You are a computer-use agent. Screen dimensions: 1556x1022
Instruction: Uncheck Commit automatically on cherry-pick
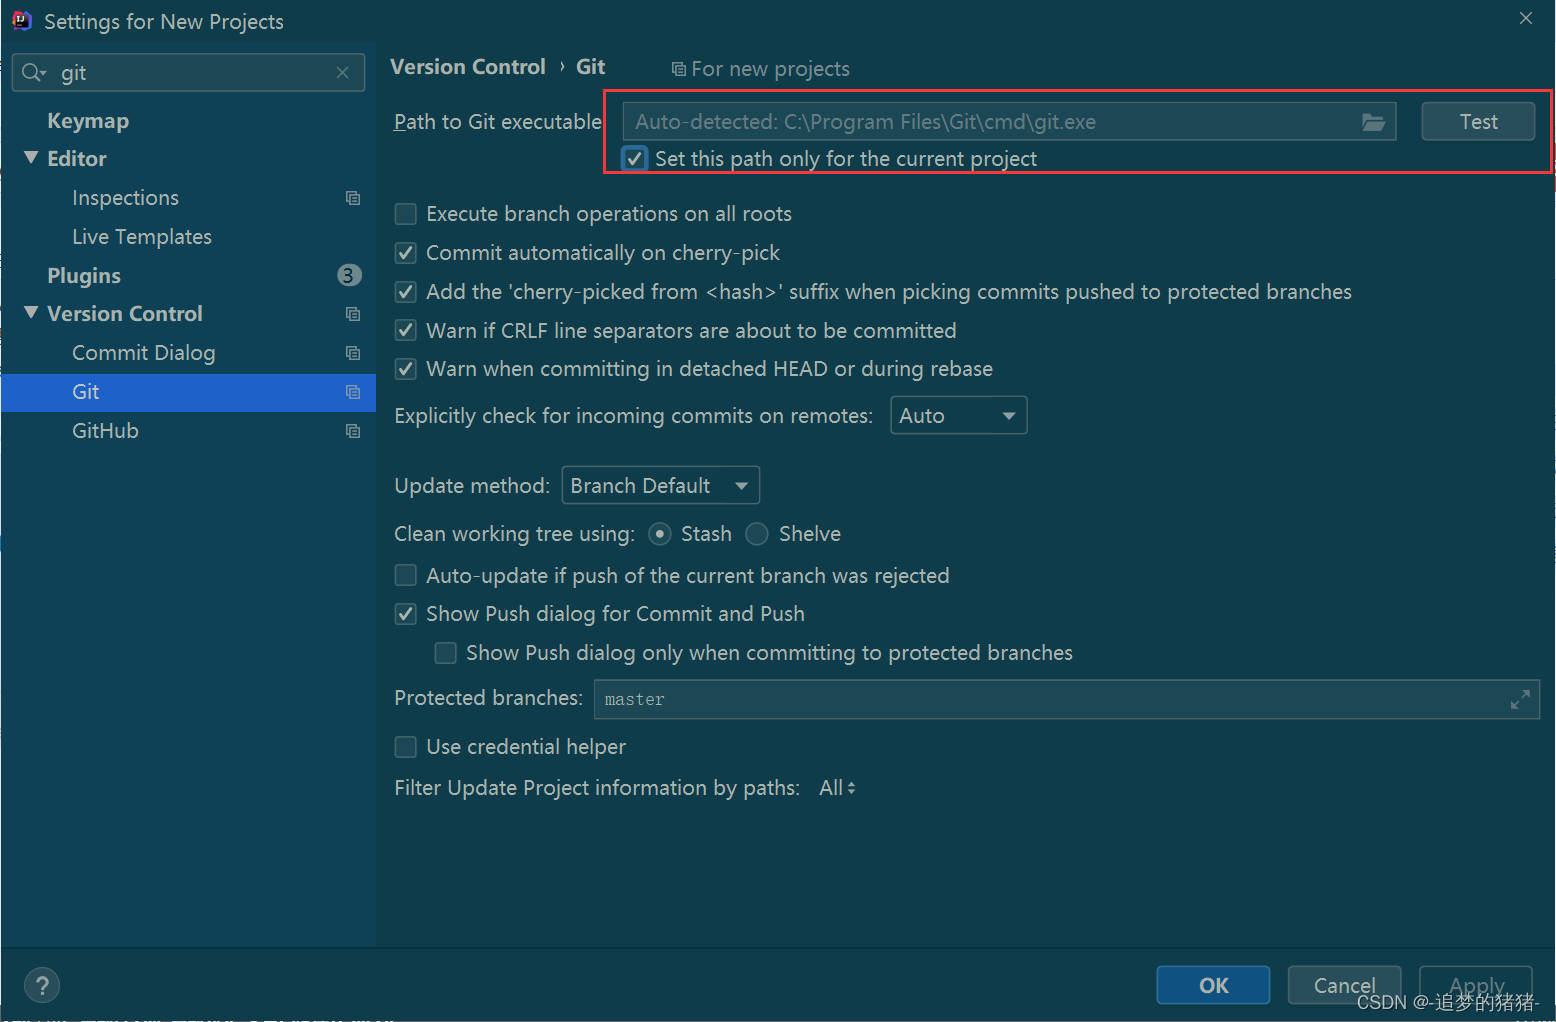point(405,253)
